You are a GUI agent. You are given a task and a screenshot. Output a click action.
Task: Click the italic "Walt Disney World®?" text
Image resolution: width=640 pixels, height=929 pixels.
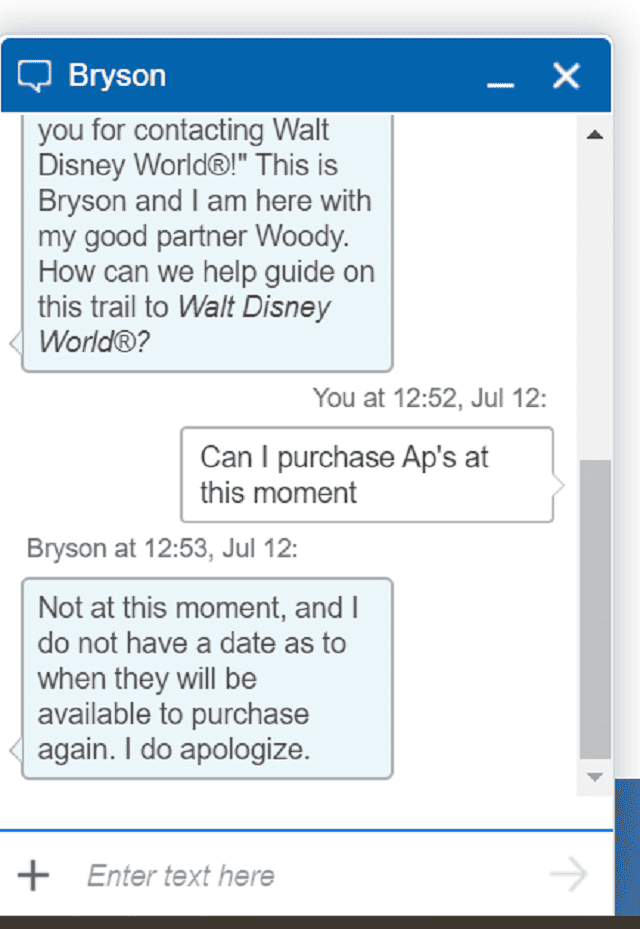point(184,325)
